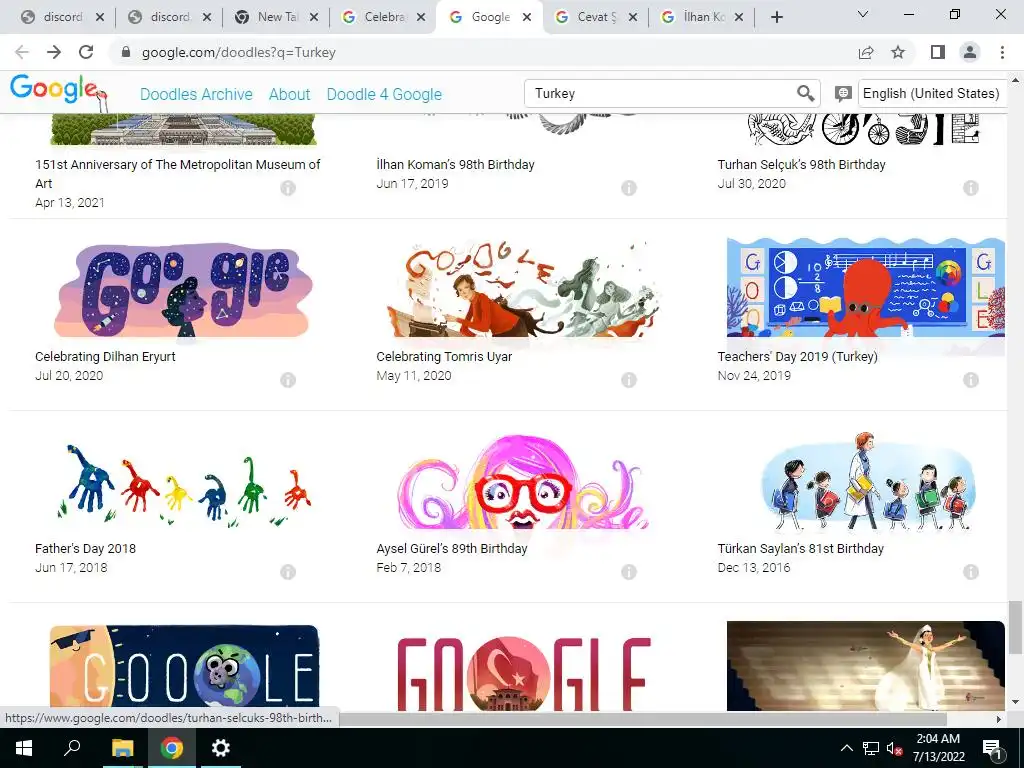This screenshot has width=1024, height=768.
Task: Click the browser forward arrow
Action: (54, 52)
